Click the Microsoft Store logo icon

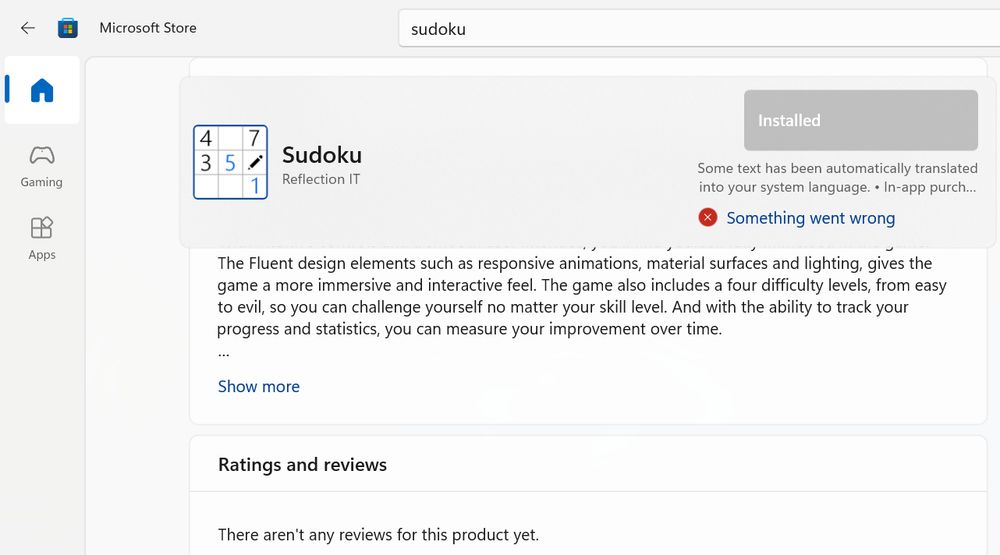coord(68,28)
